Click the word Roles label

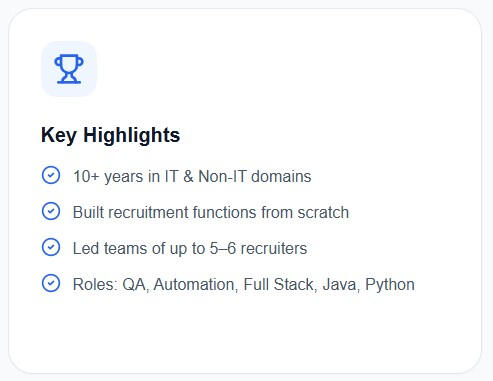click(x=93, y=285)
